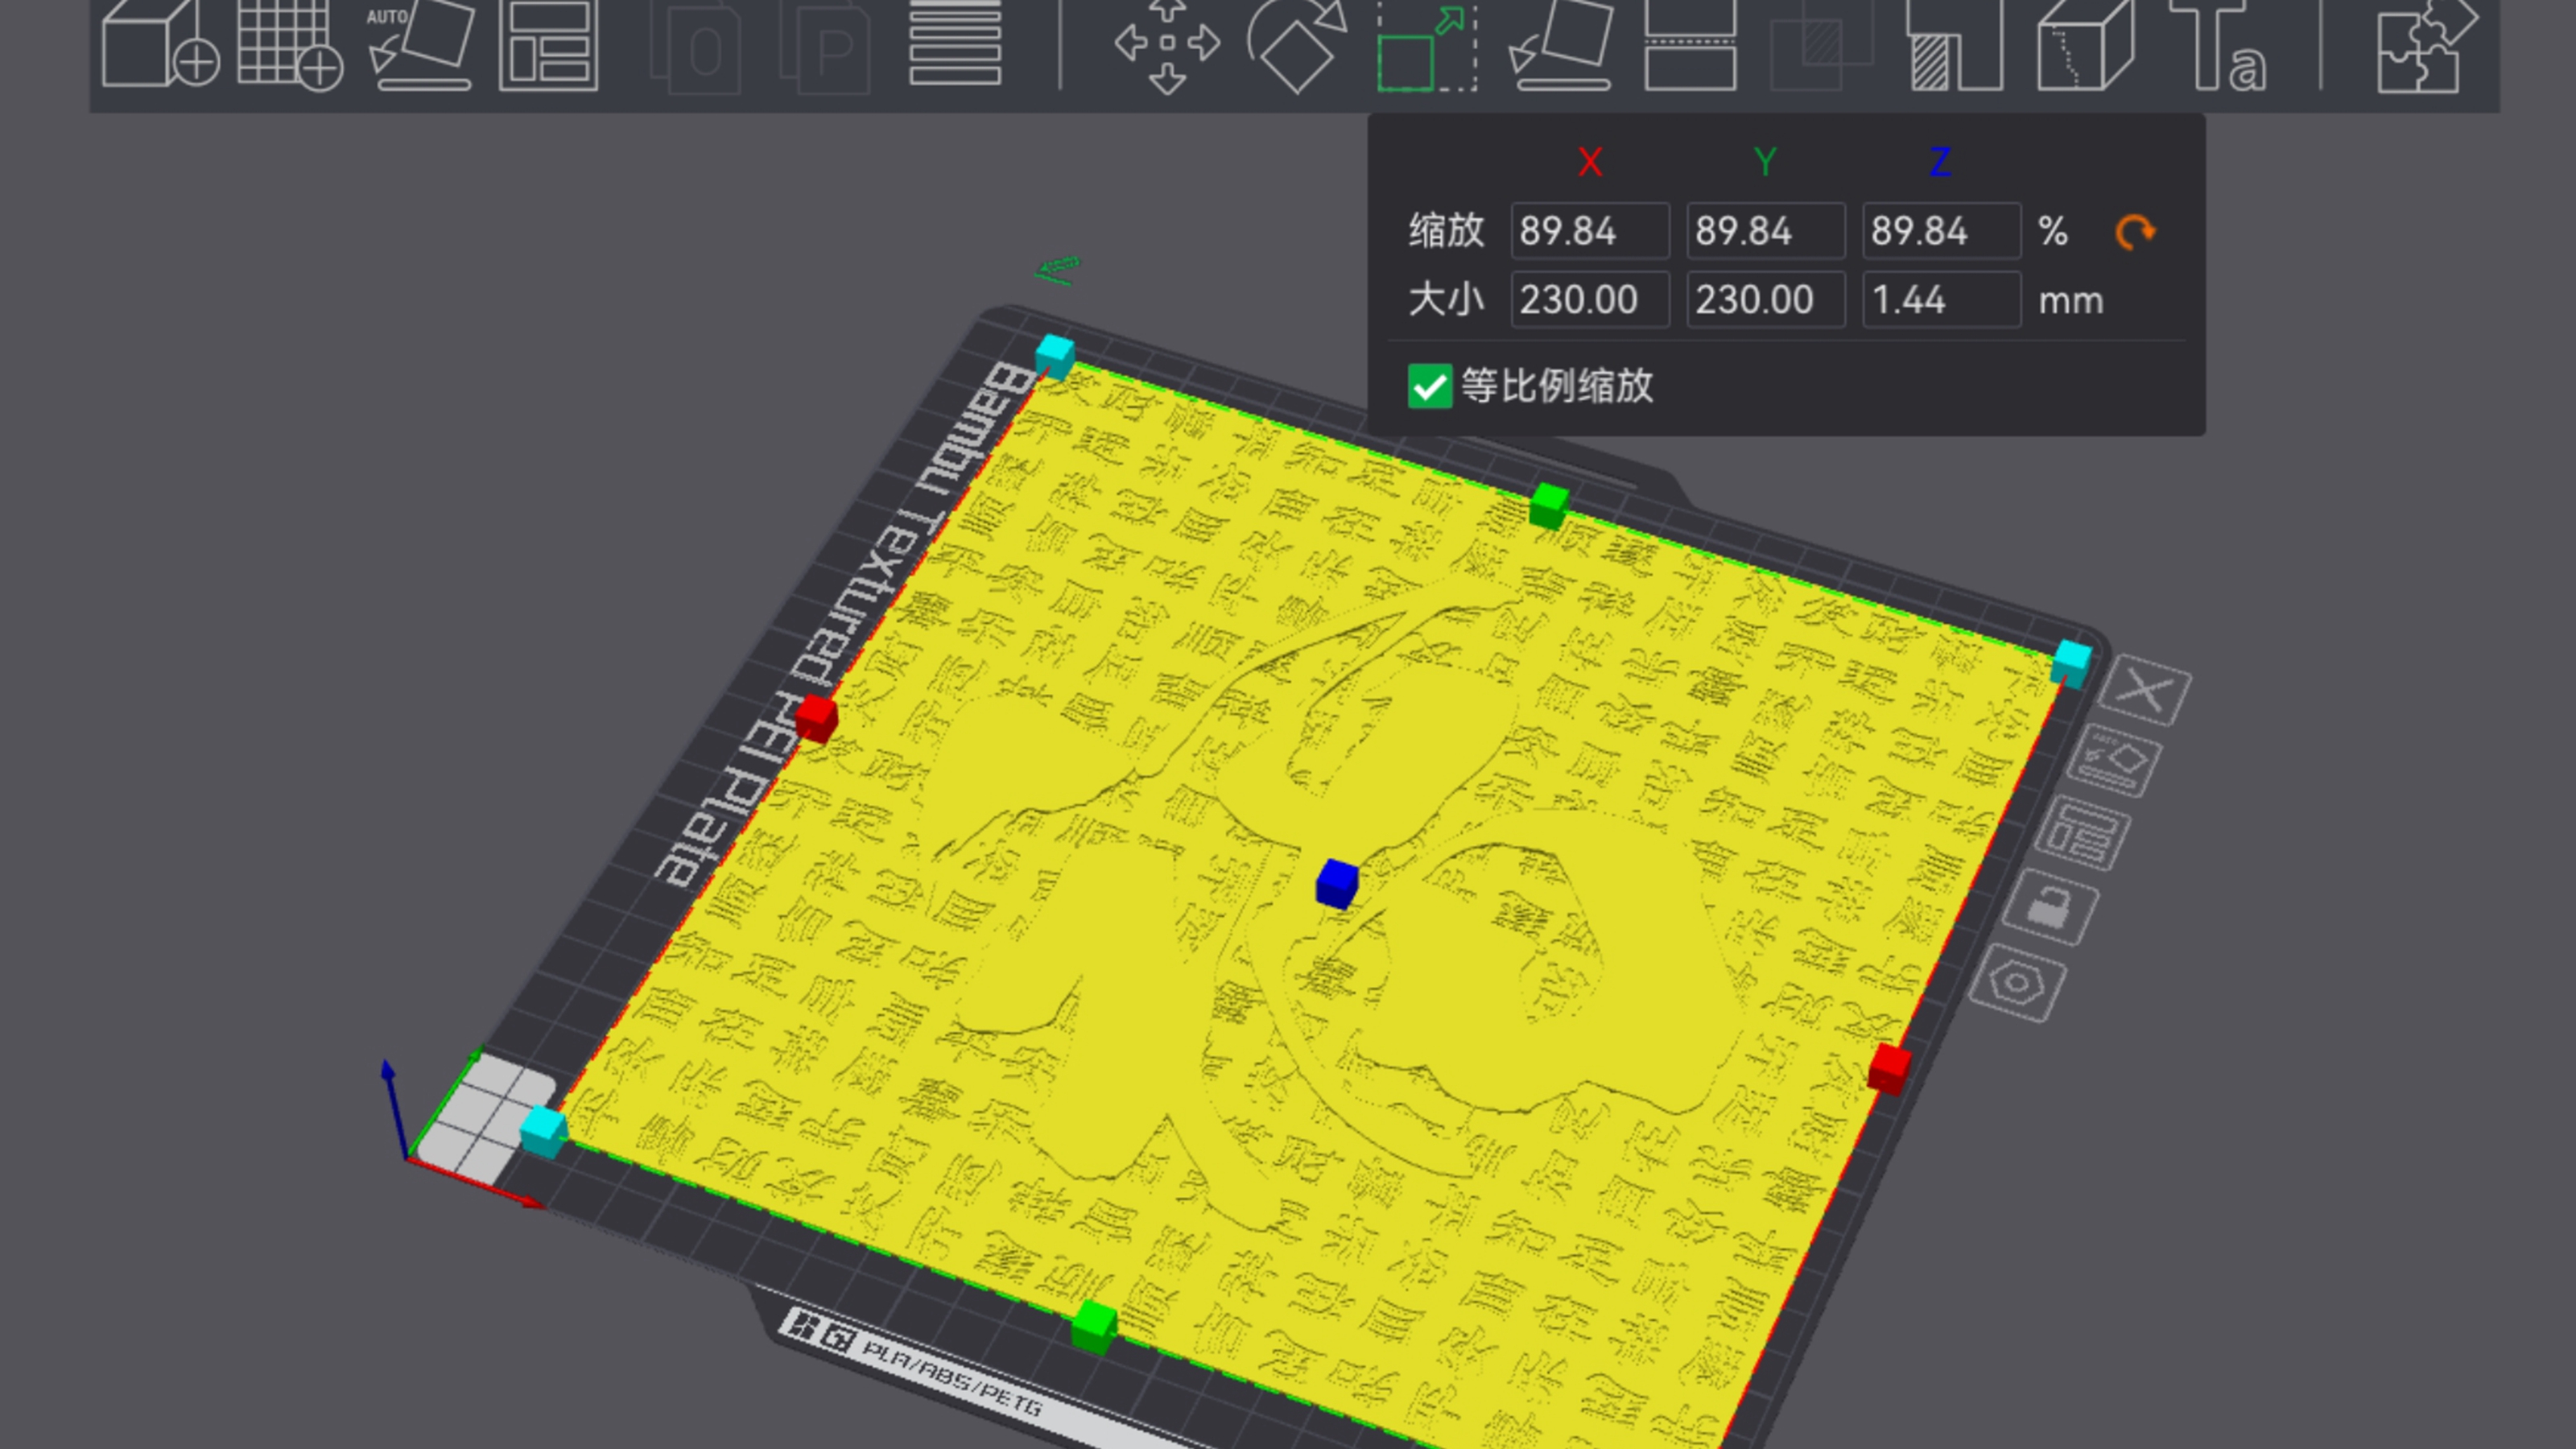2576x1449 pixels.
Task: Select the Cut tool icon
Action: click(x=1690, y=45)
